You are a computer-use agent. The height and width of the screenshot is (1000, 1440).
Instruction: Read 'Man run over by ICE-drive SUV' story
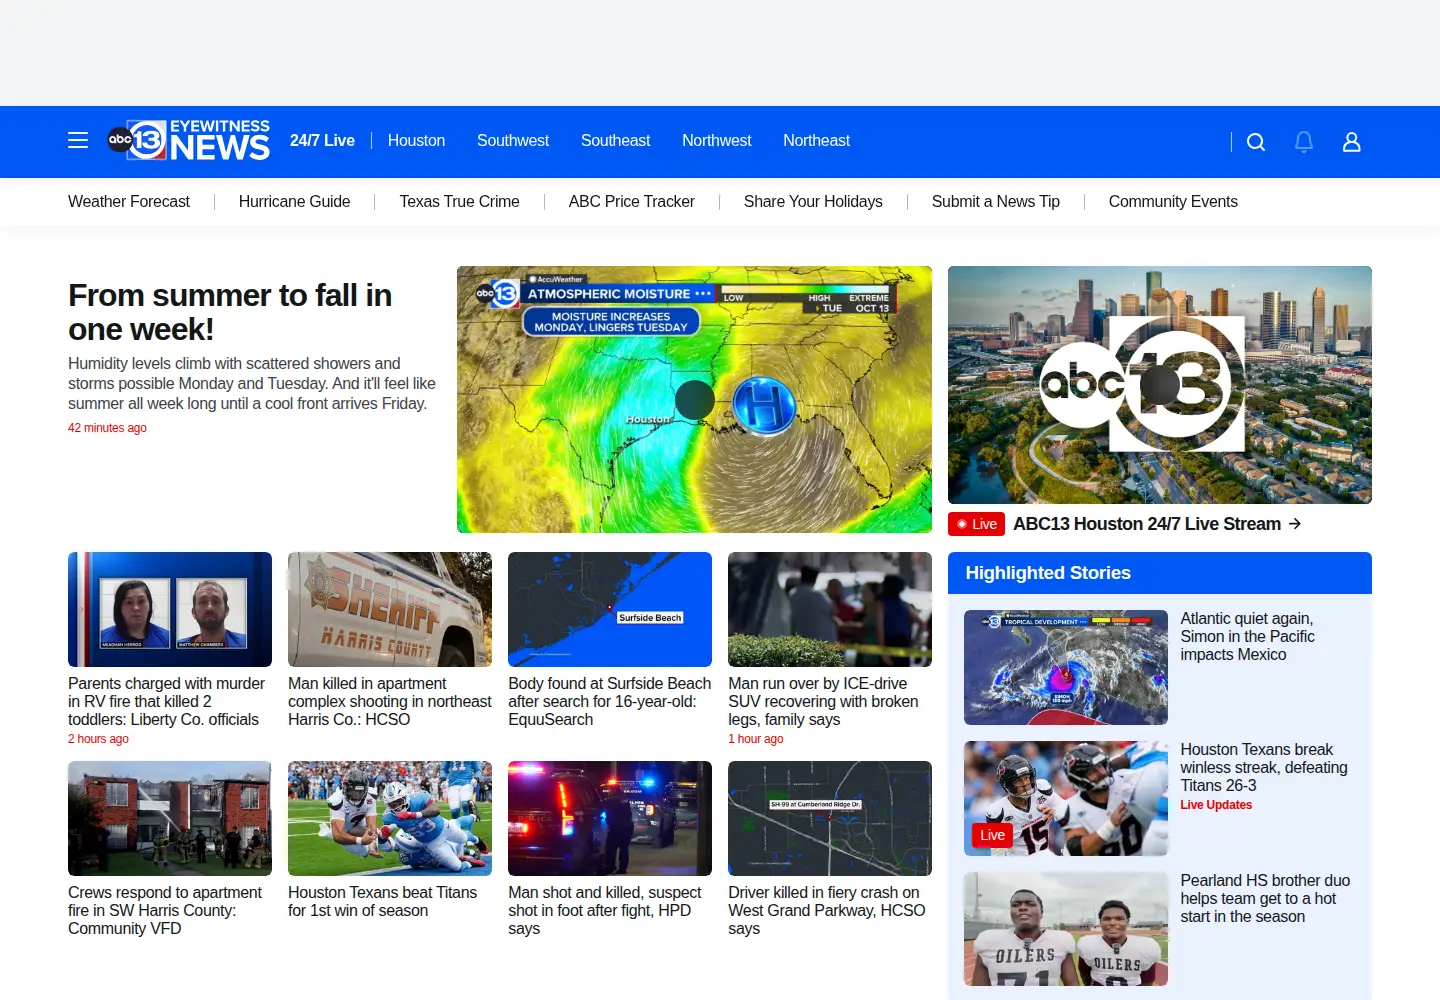coord(824,702)
